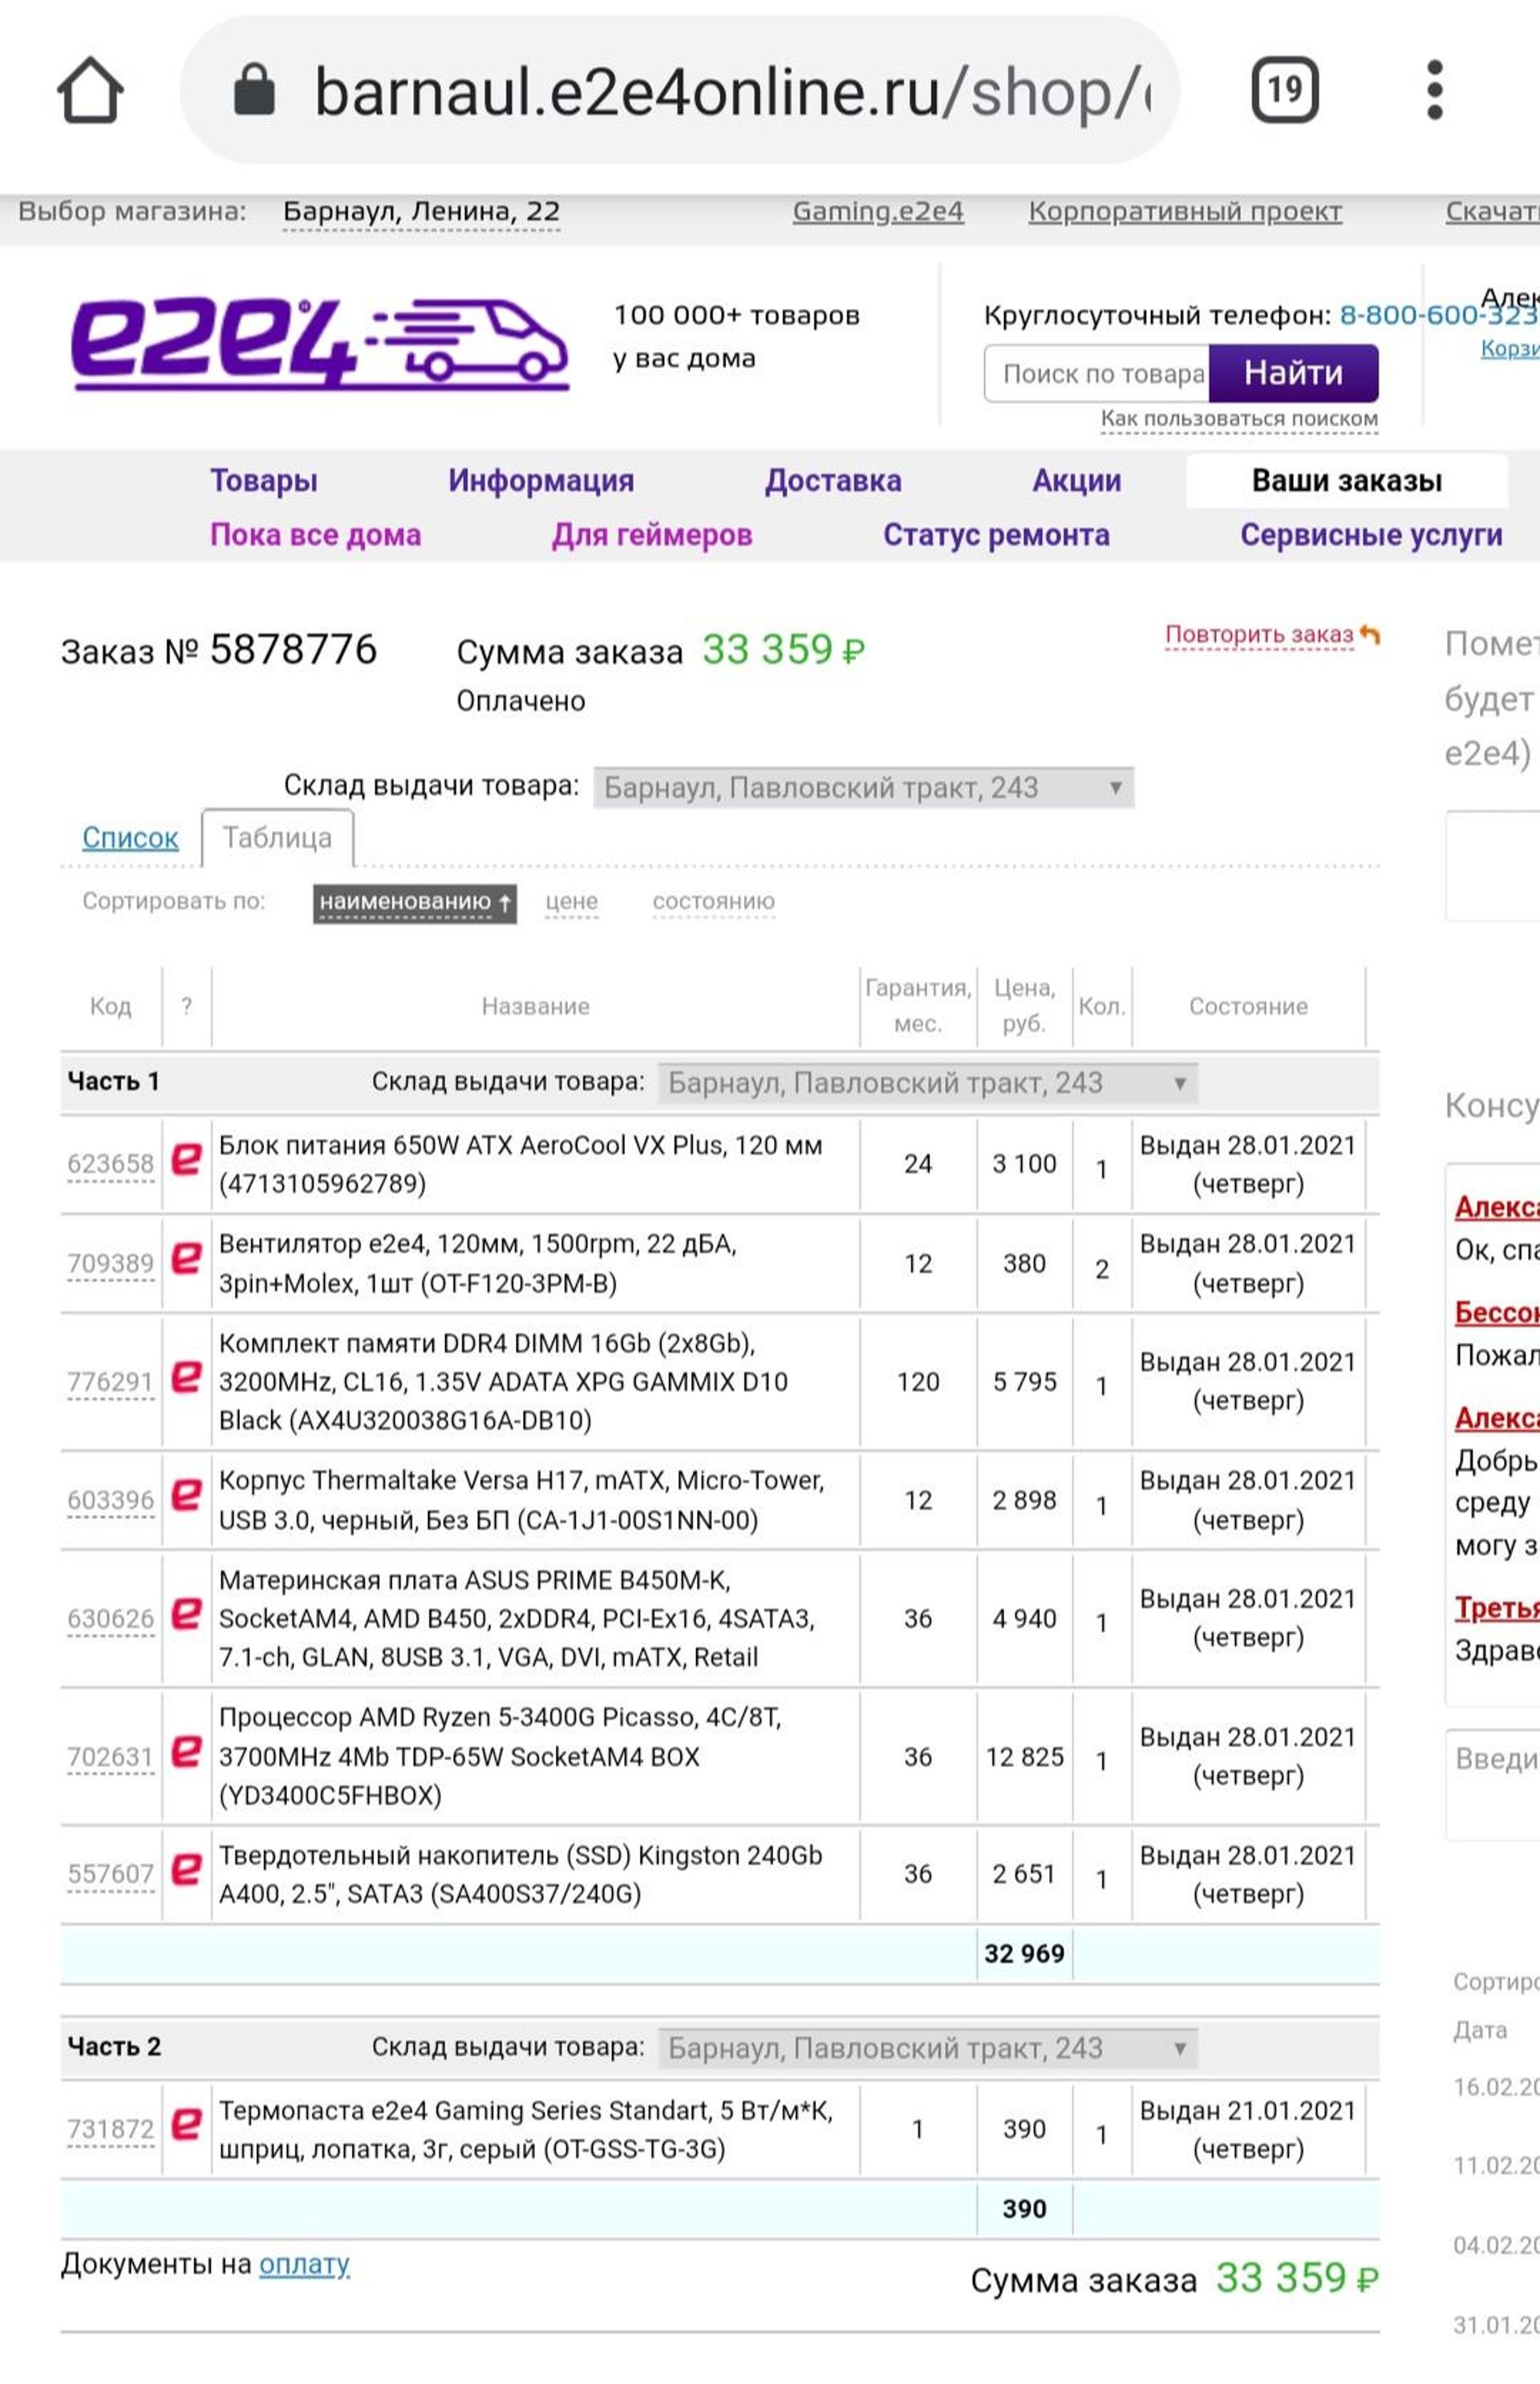The image size is (1540, 2384).
Task: Click the Найти search button
Action: pyautogui.click(x=1293, y=374)
